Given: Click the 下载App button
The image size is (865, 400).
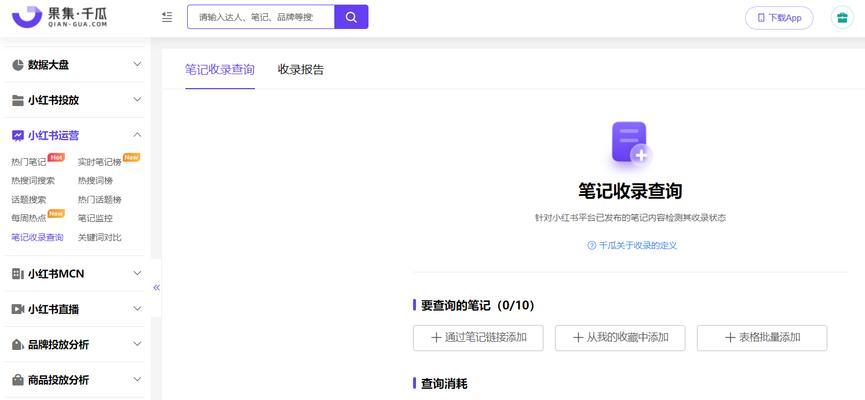Looking at the screenshot, I should pyautogui.click(x=779, y=18).
